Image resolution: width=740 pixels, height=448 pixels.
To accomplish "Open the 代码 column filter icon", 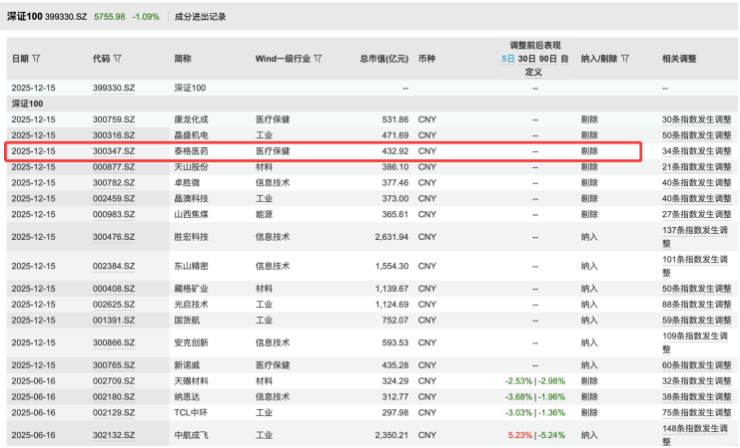I will 118,59.
